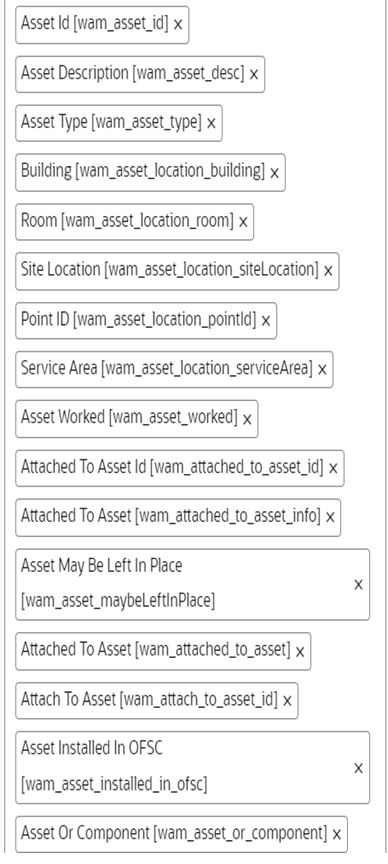Screen dimensions: 388x864
Task: Click the Asset Worked label text
Action: coord(129,418)
